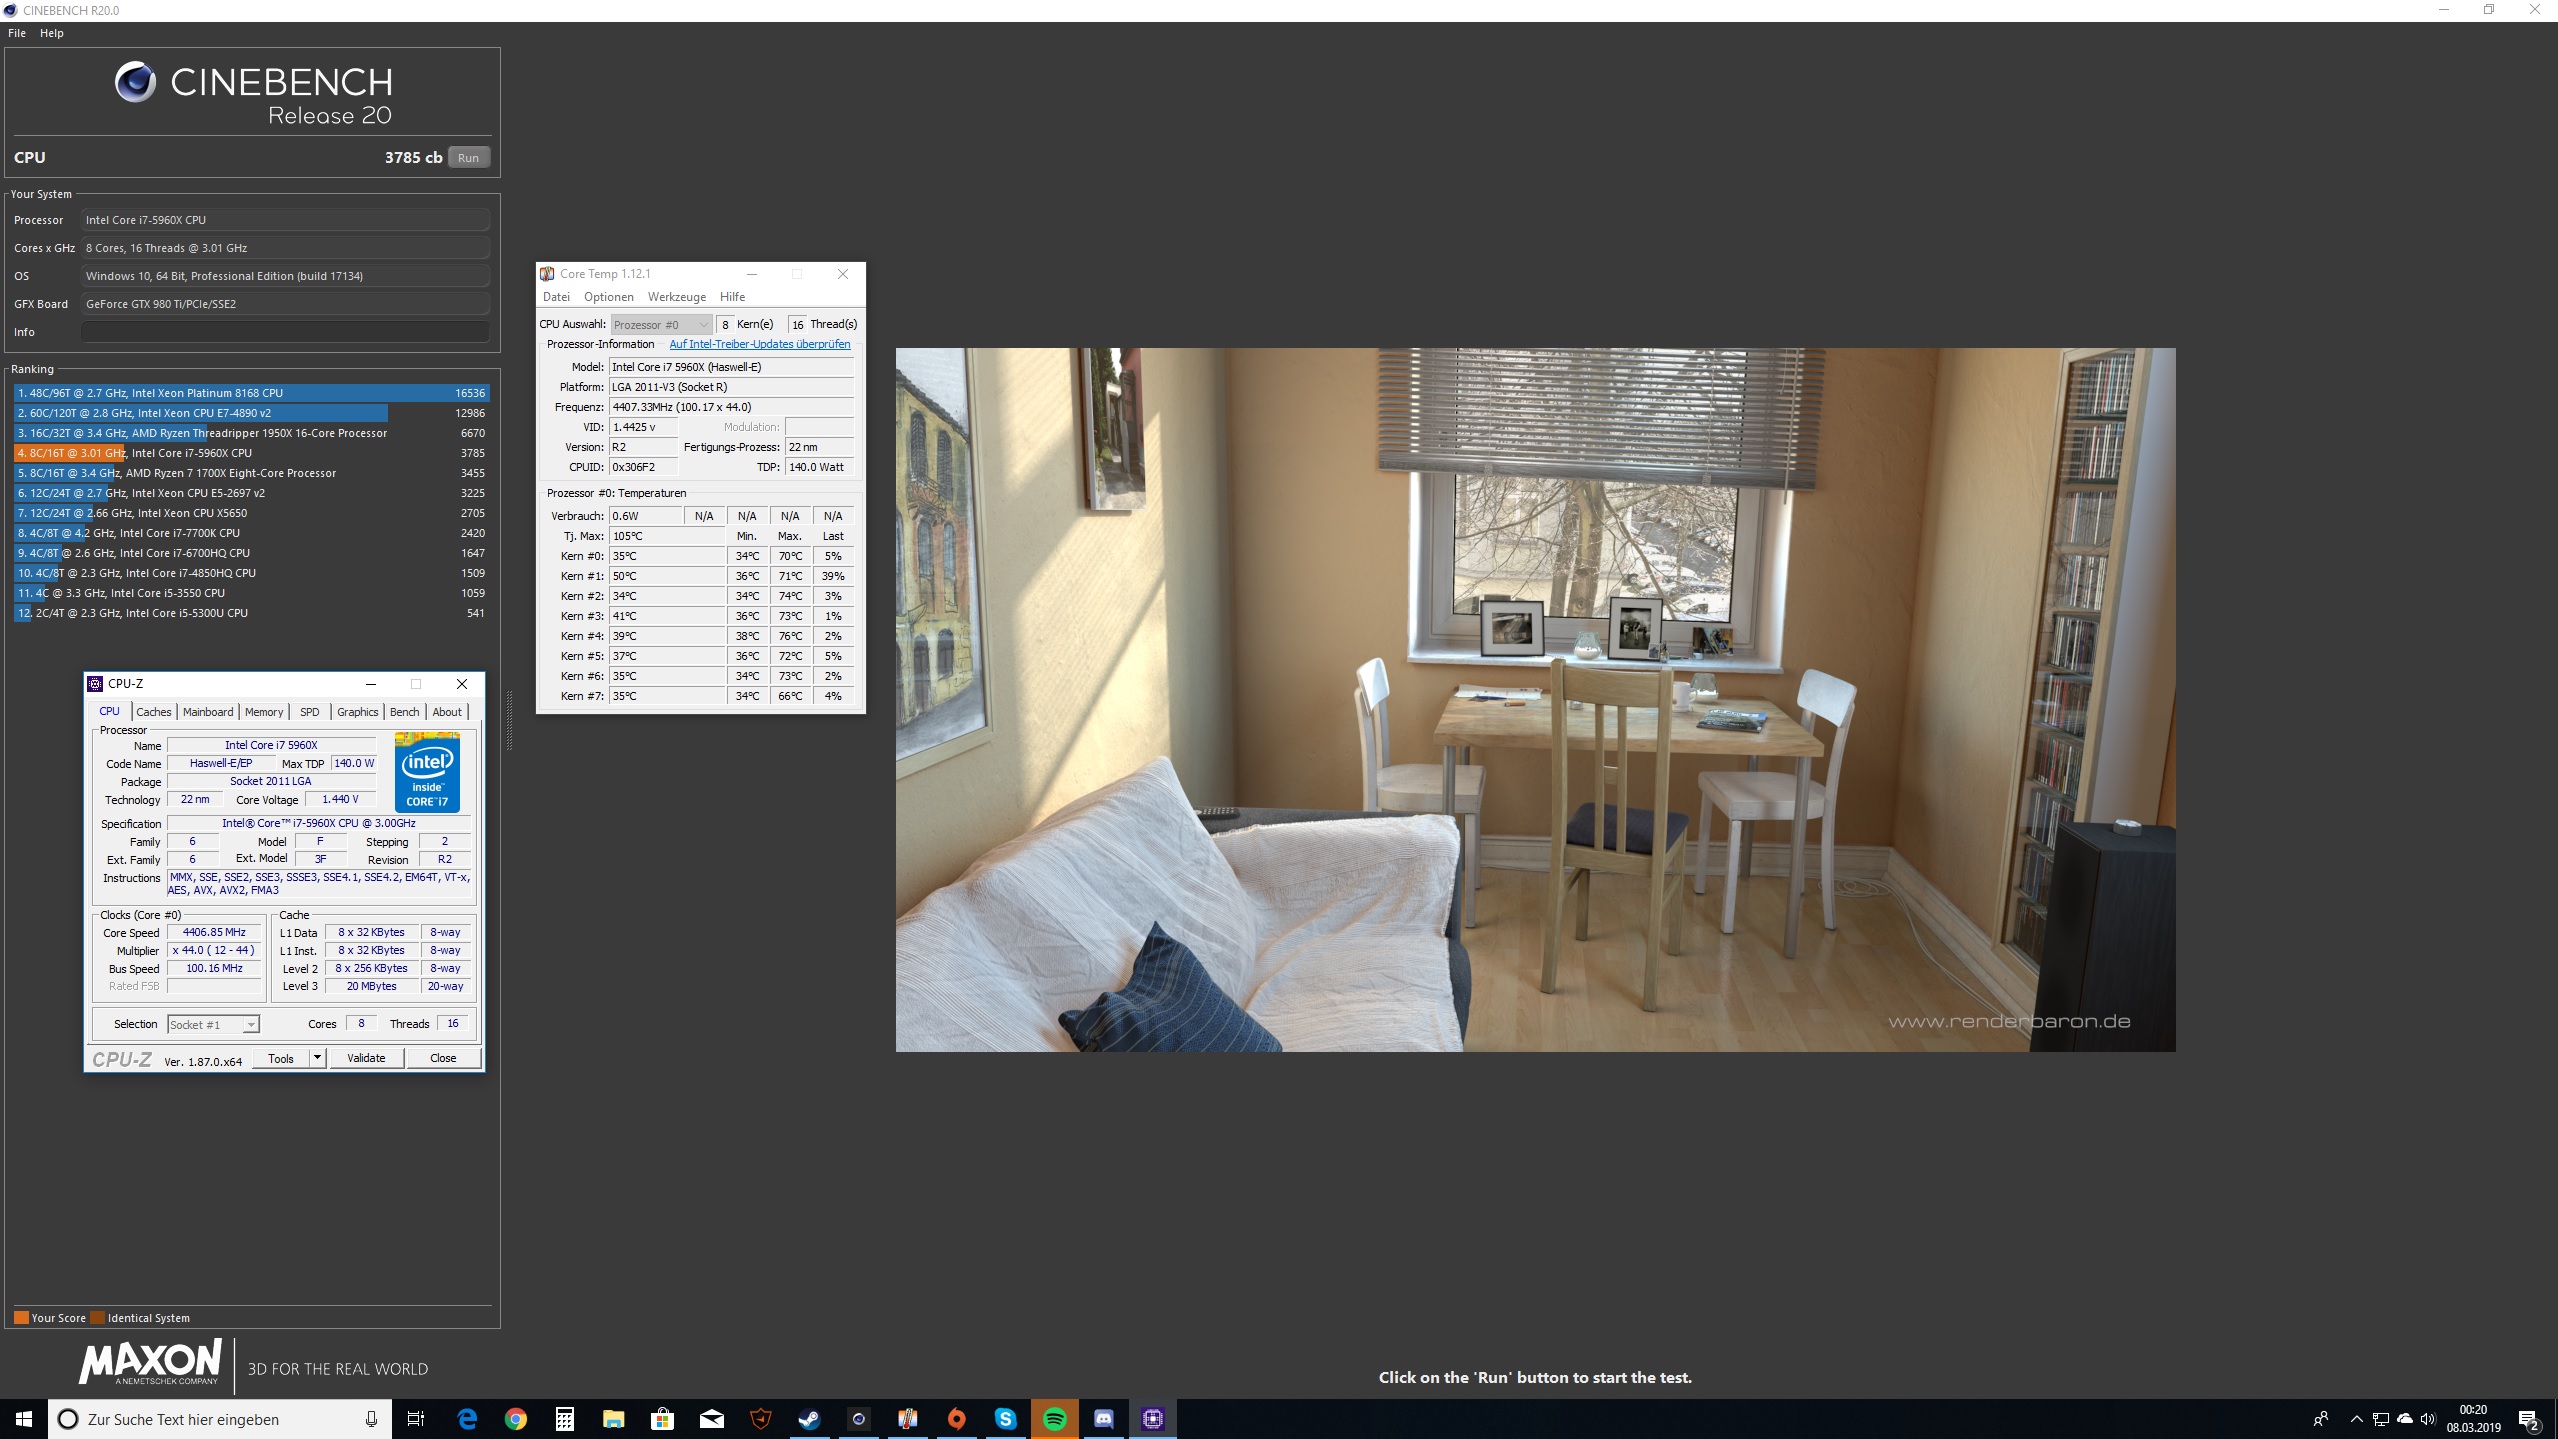Click the Info input field in Your System

point(285,332)
